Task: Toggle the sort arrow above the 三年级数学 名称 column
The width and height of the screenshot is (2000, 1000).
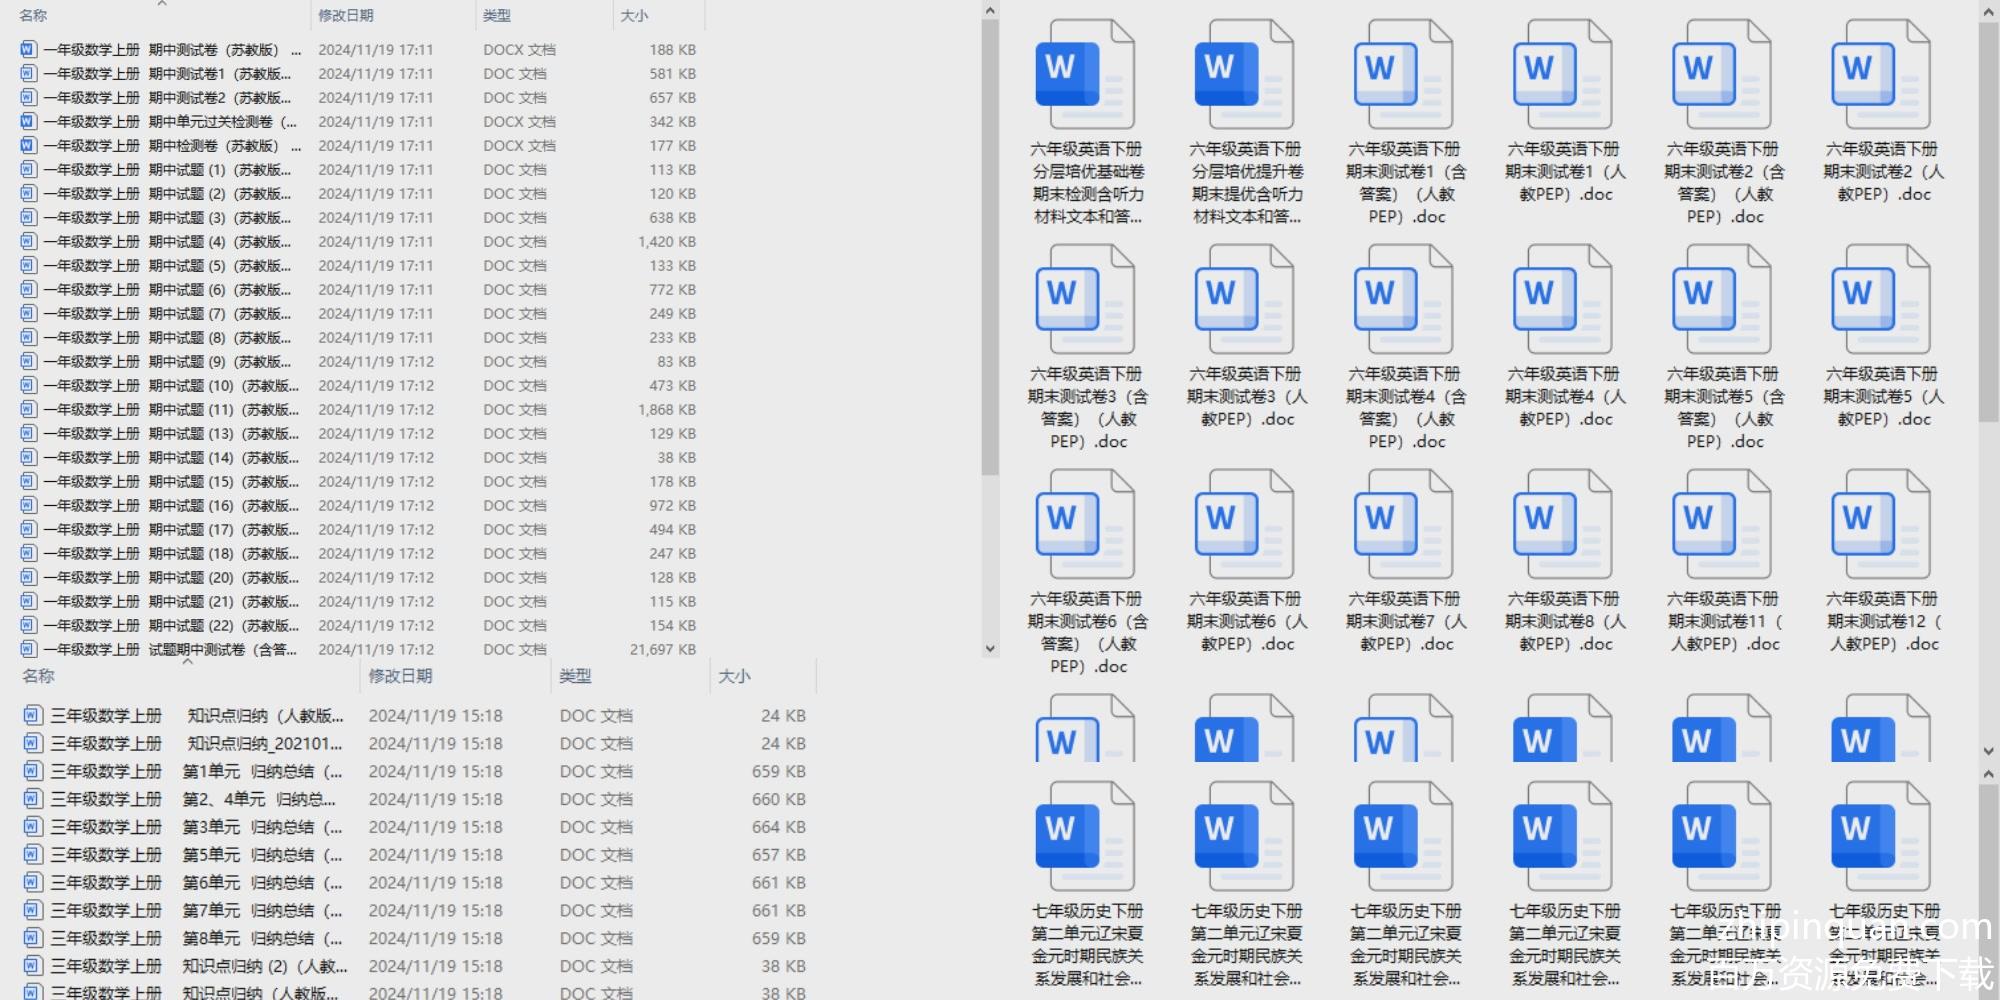Action: pos(187,662)
